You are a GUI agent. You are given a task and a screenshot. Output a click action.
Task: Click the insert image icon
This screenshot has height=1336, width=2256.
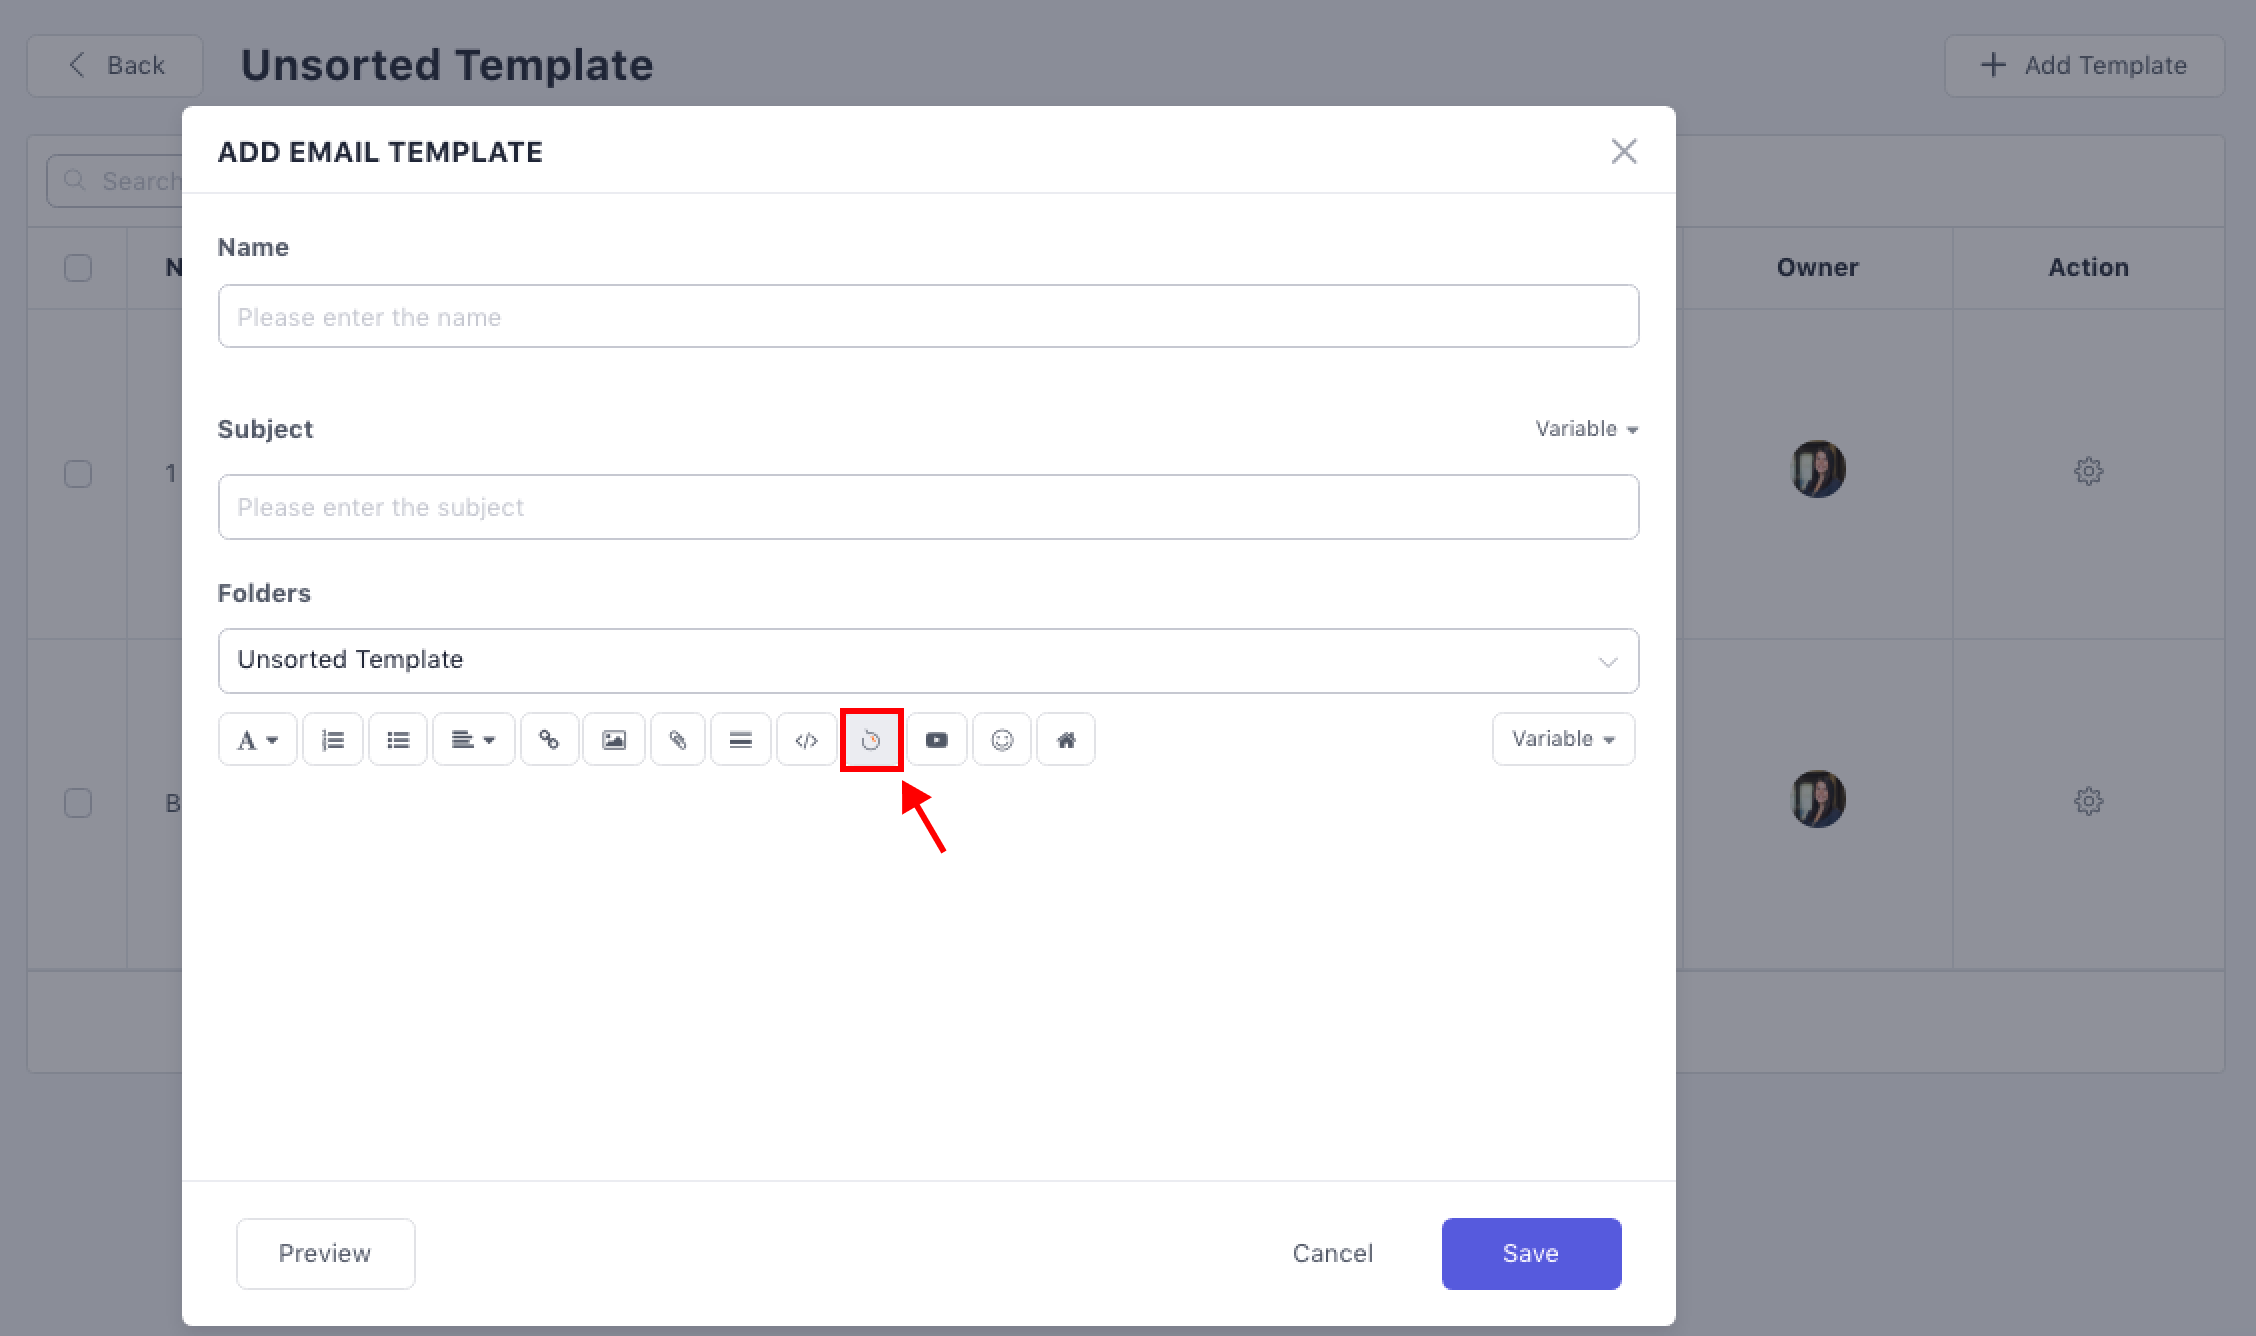tap(614, 740)
